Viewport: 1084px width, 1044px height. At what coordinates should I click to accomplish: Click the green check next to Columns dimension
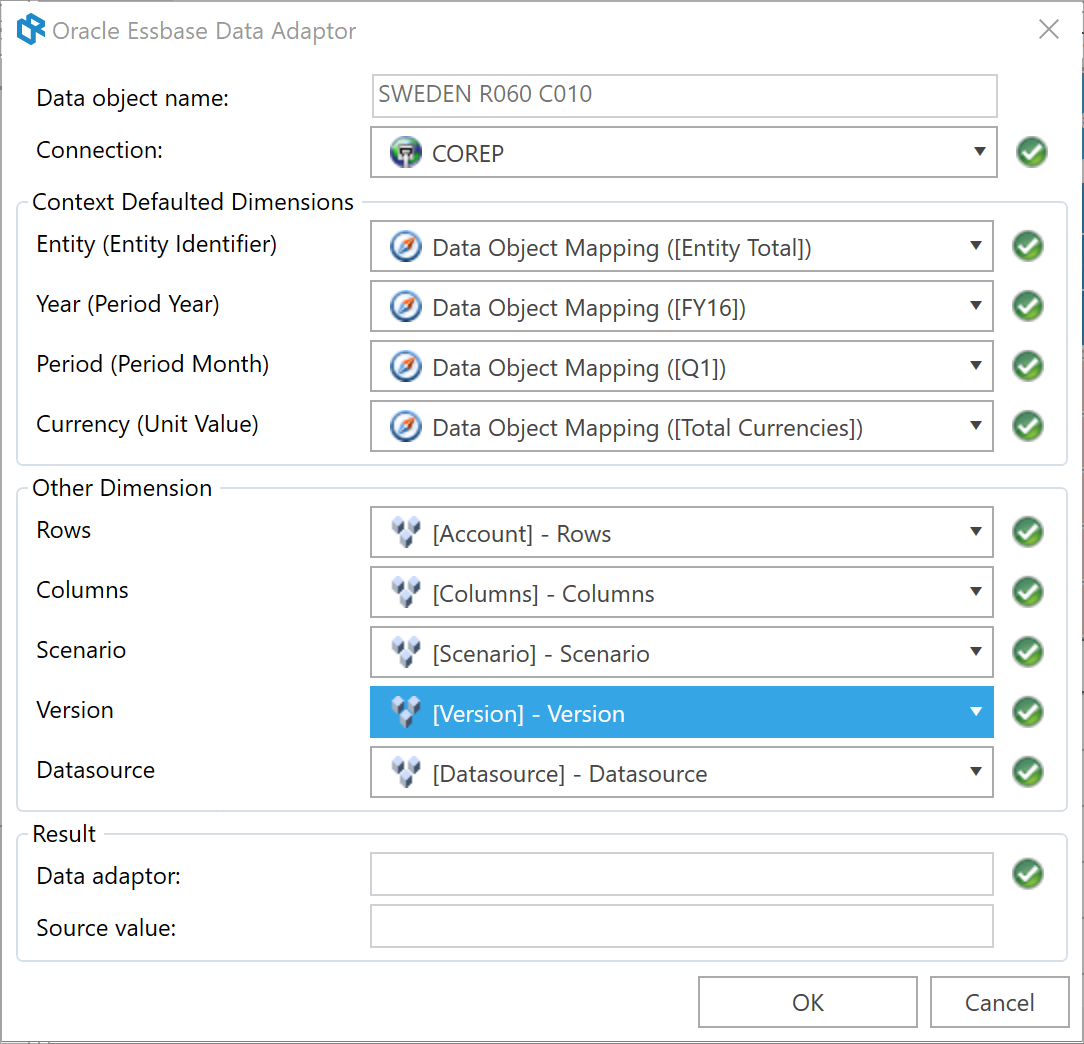coord(1028,592)
